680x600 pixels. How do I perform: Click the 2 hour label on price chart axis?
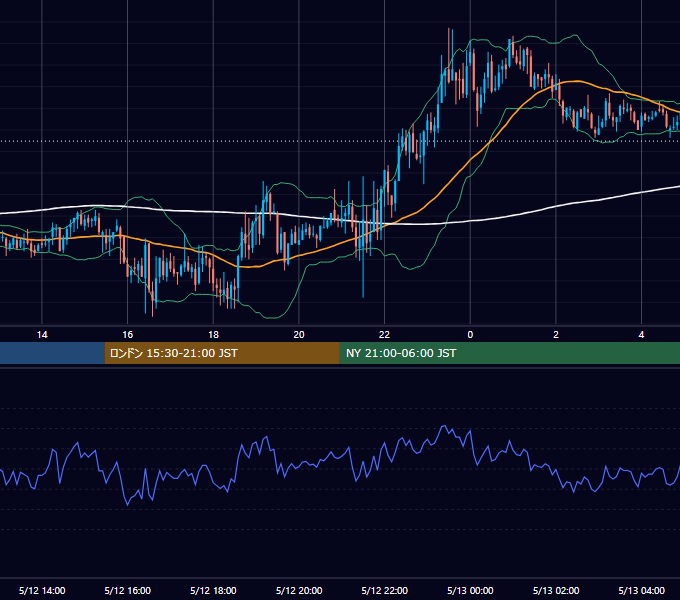556,335
